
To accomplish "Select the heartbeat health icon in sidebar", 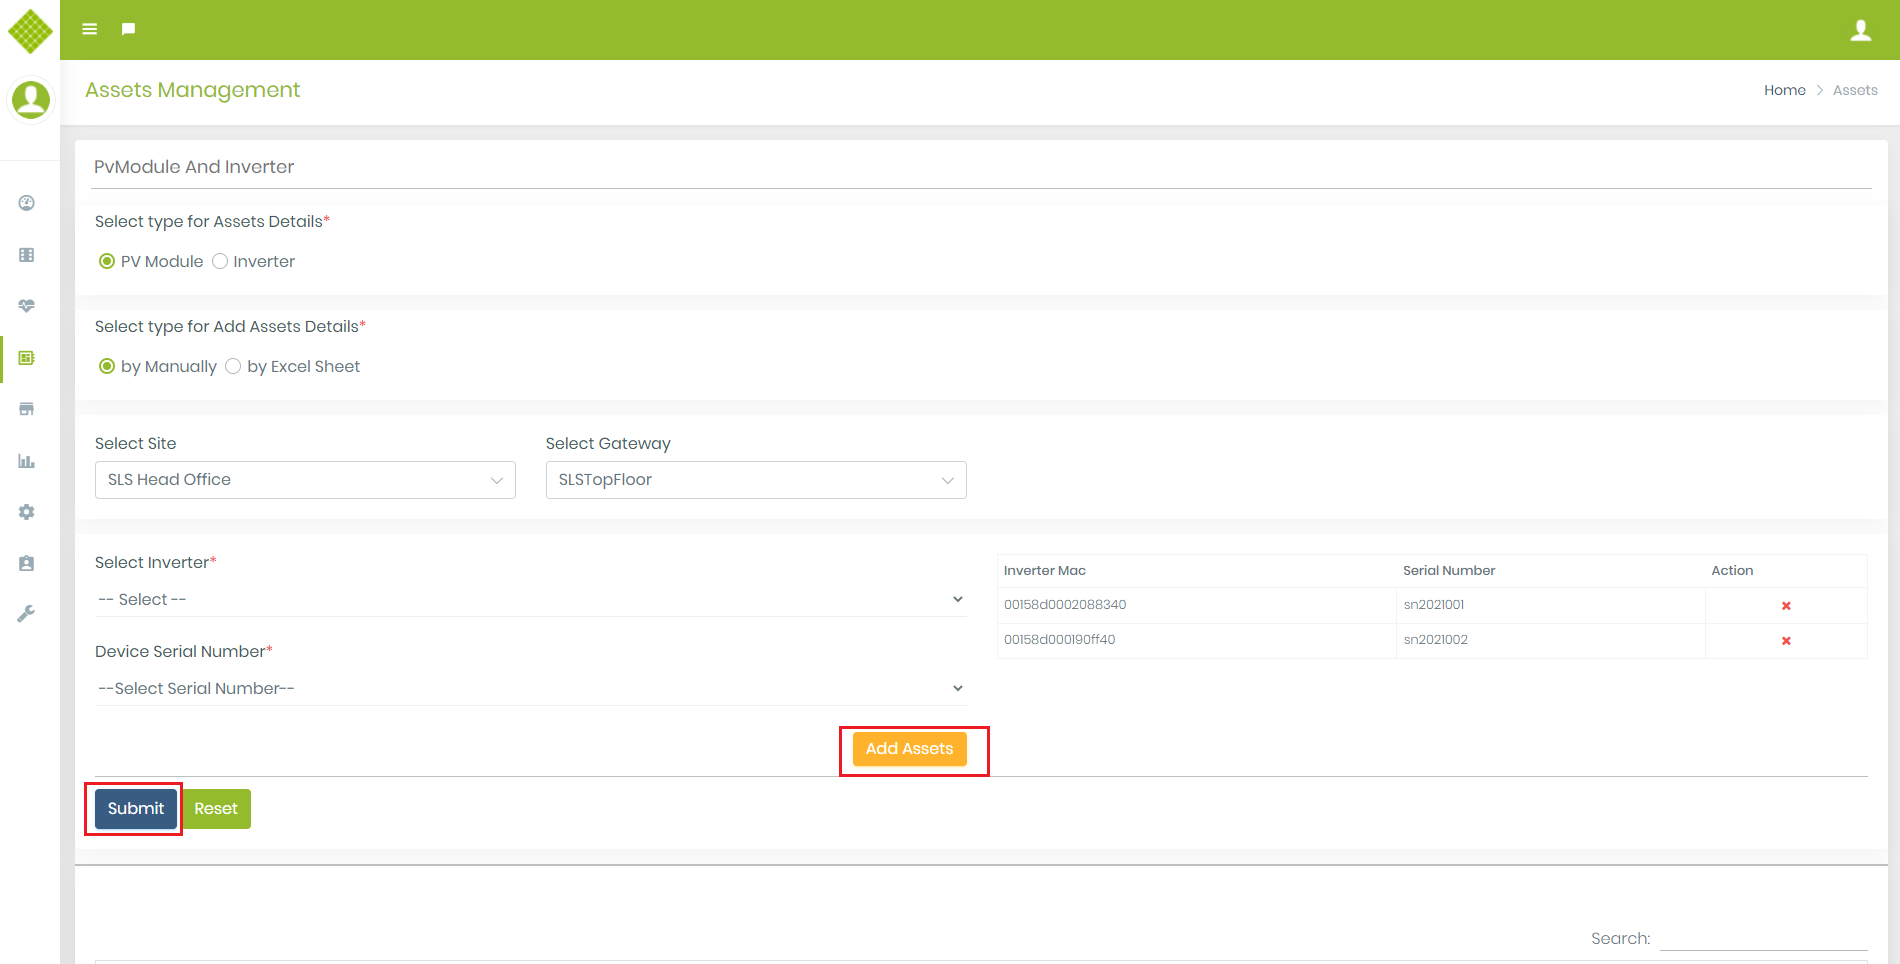I will [x=26, y=305].
